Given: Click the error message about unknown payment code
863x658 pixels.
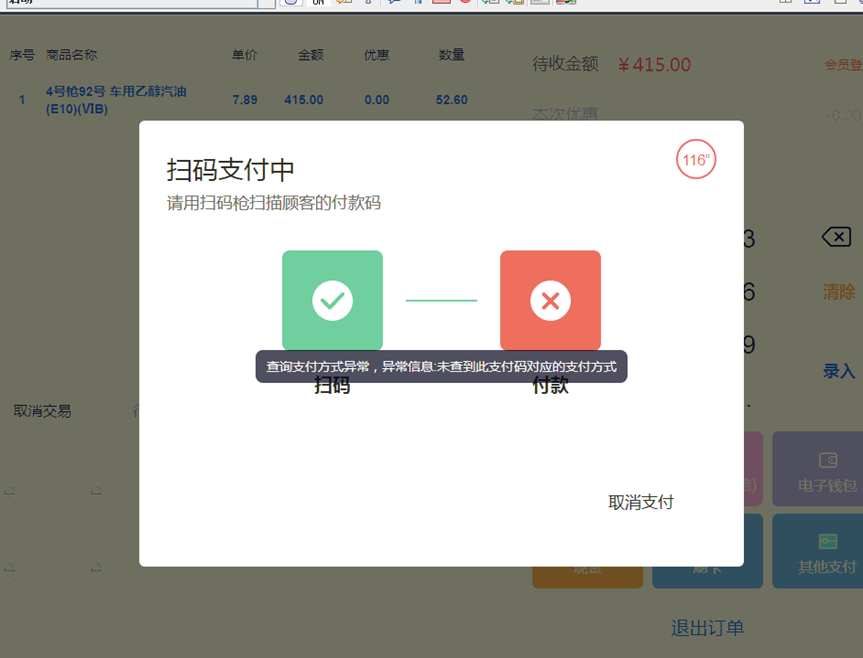Looking at the screenshot, I should pyautogui.click(x=441, y=366).
